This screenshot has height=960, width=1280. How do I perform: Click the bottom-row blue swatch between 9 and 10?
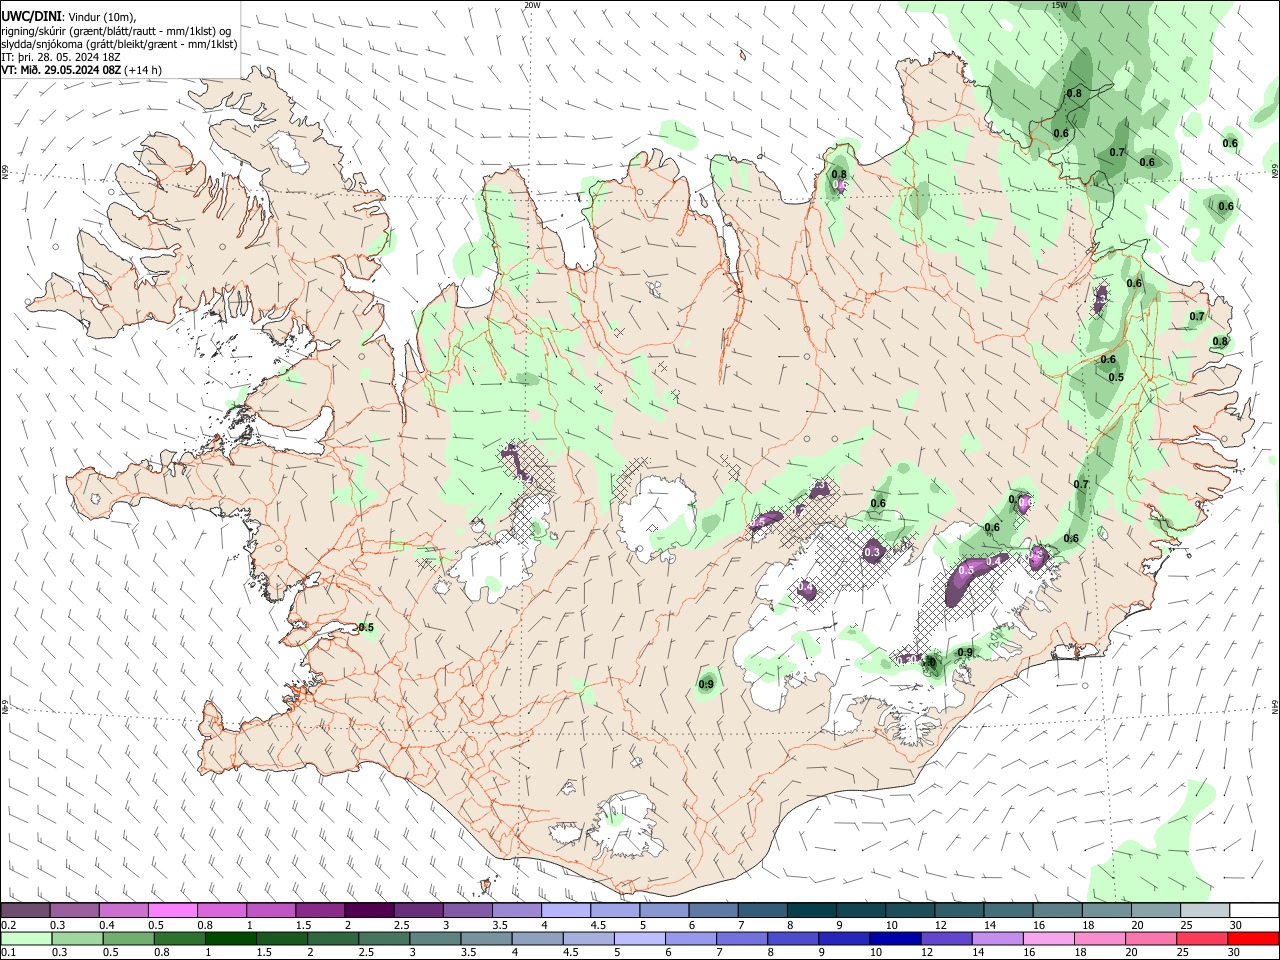(845, 938)
